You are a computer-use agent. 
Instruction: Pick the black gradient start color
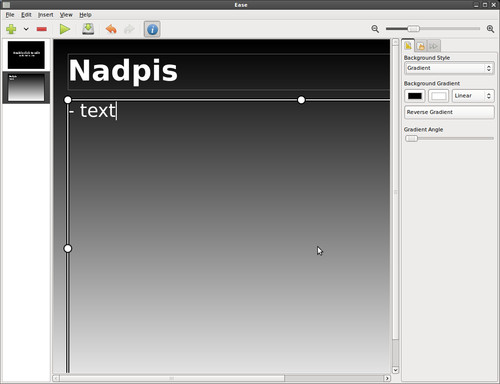415,96
